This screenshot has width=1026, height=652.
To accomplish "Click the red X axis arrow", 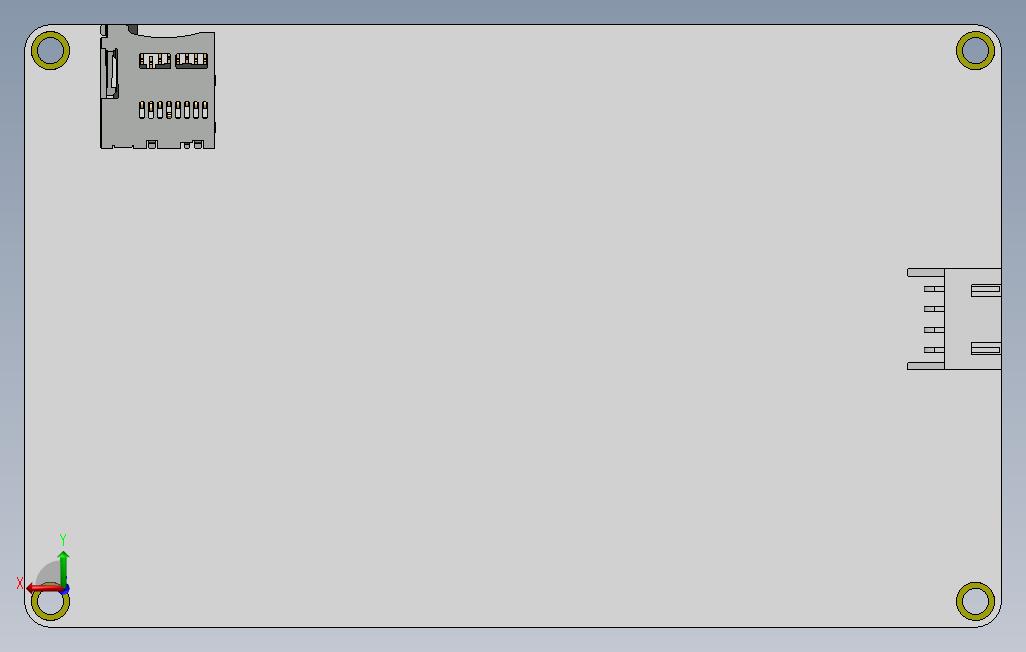I will coord(43,589).
